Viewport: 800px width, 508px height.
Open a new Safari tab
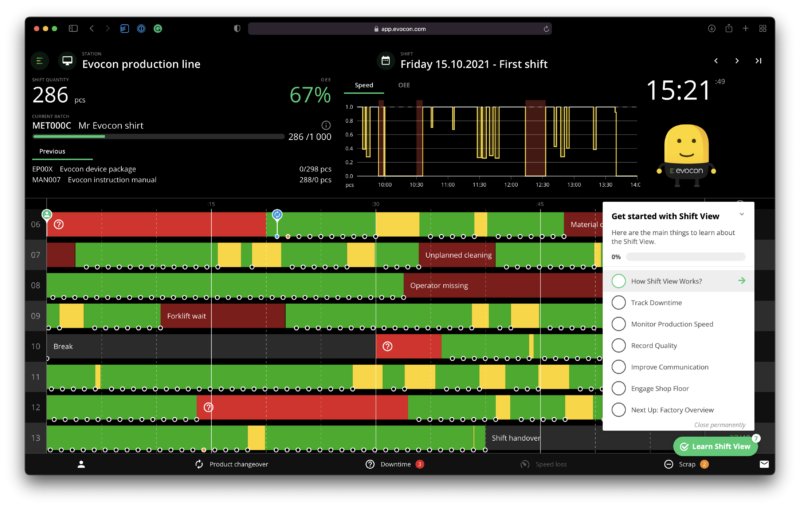click(x=745, y=29)
